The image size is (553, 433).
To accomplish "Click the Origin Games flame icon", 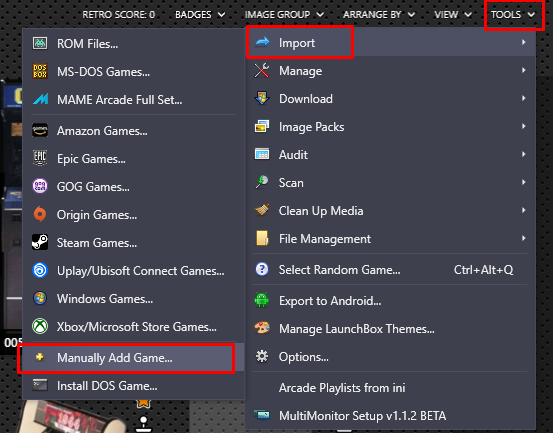I will click(40, 214).
